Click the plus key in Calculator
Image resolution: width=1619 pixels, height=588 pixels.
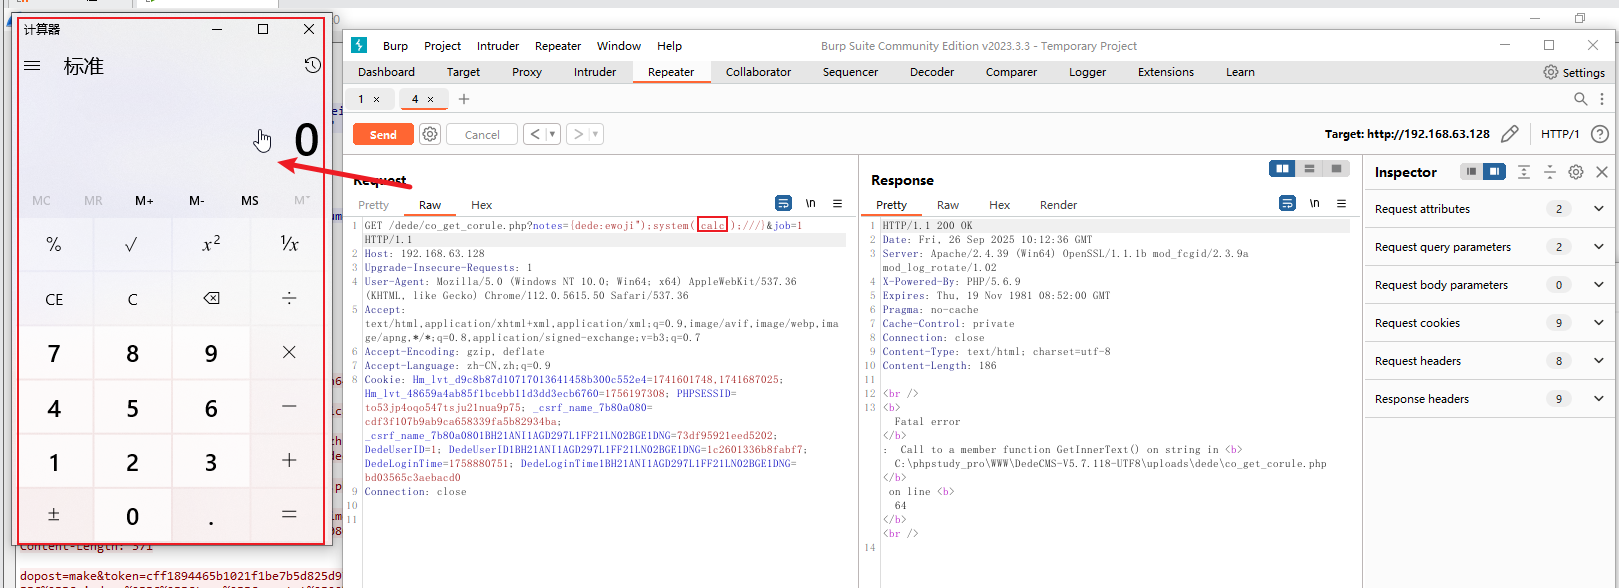pyautogui.click(x=289, y=461)
